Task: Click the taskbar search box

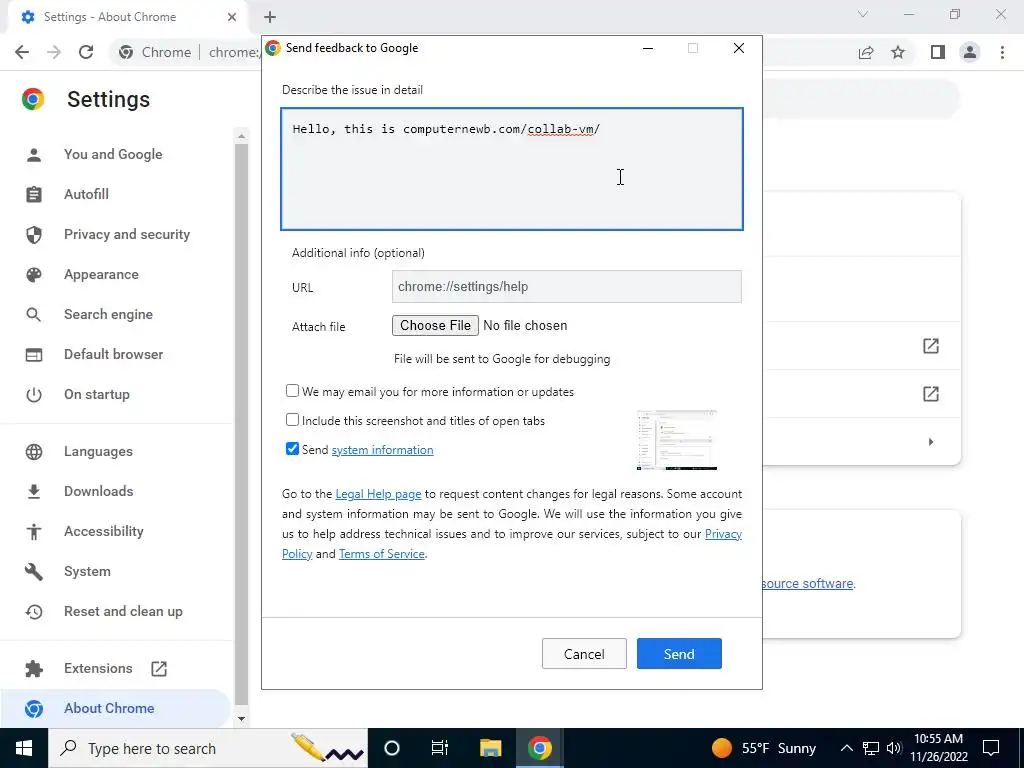Action: [208, 748]
